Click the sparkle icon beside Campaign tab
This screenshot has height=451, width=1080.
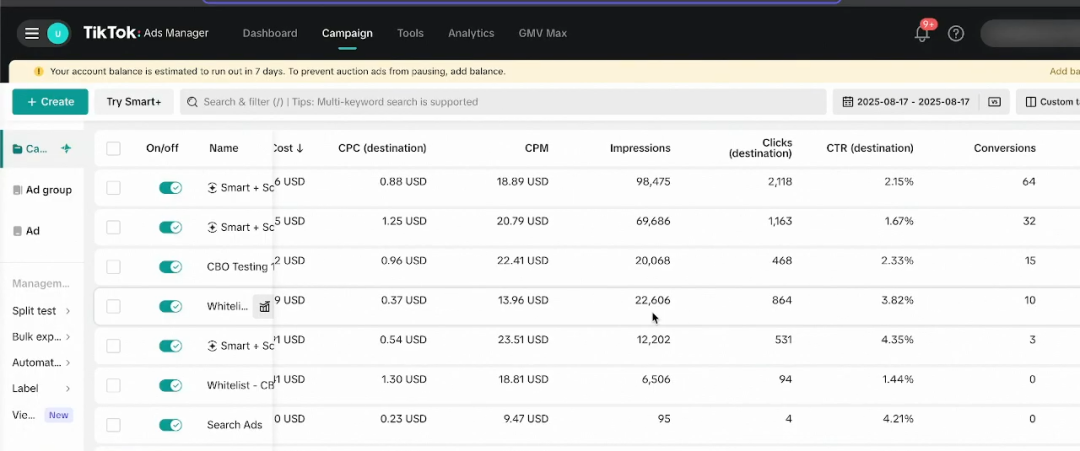66,149
